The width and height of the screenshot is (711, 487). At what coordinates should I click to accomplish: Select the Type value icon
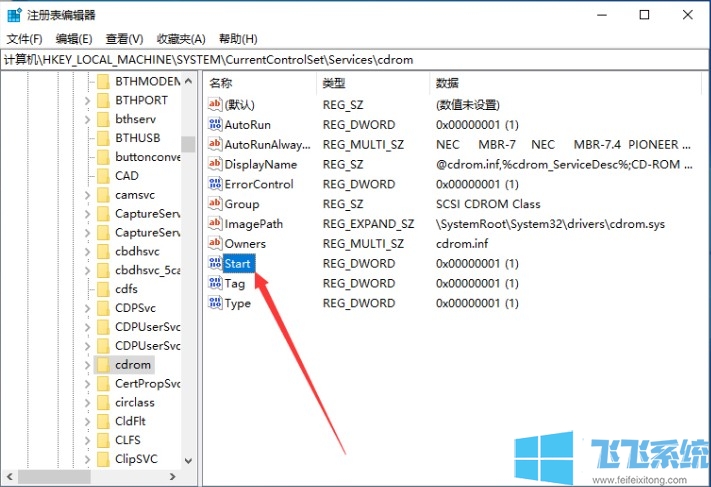click(x=214, y=303)
